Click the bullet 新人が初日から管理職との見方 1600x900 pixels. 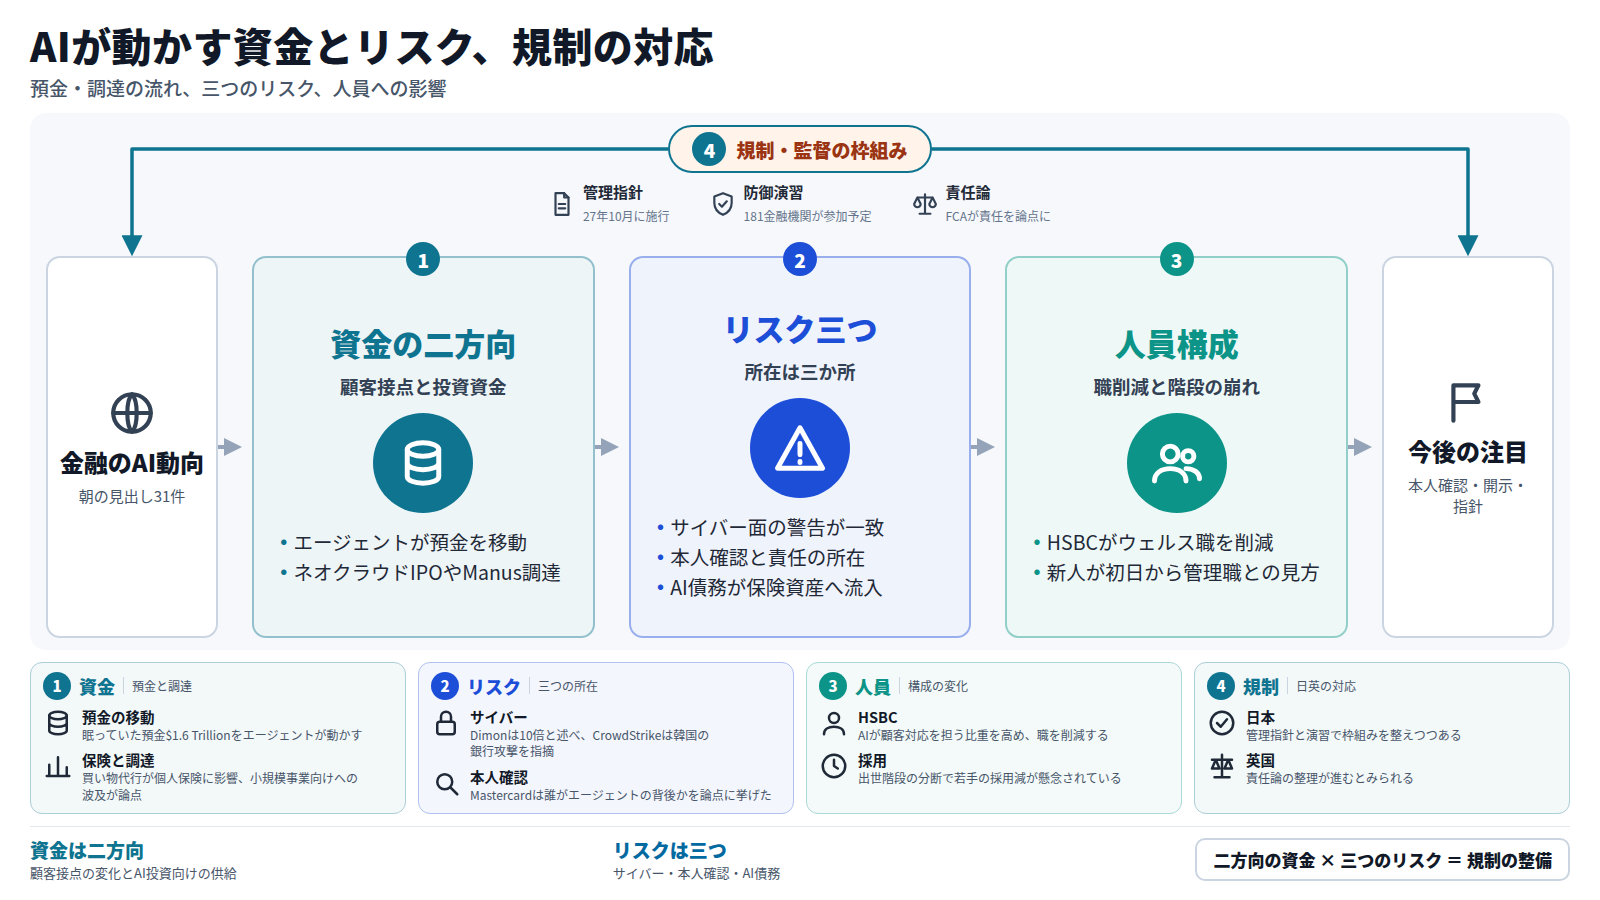[x=1183, y=573]
